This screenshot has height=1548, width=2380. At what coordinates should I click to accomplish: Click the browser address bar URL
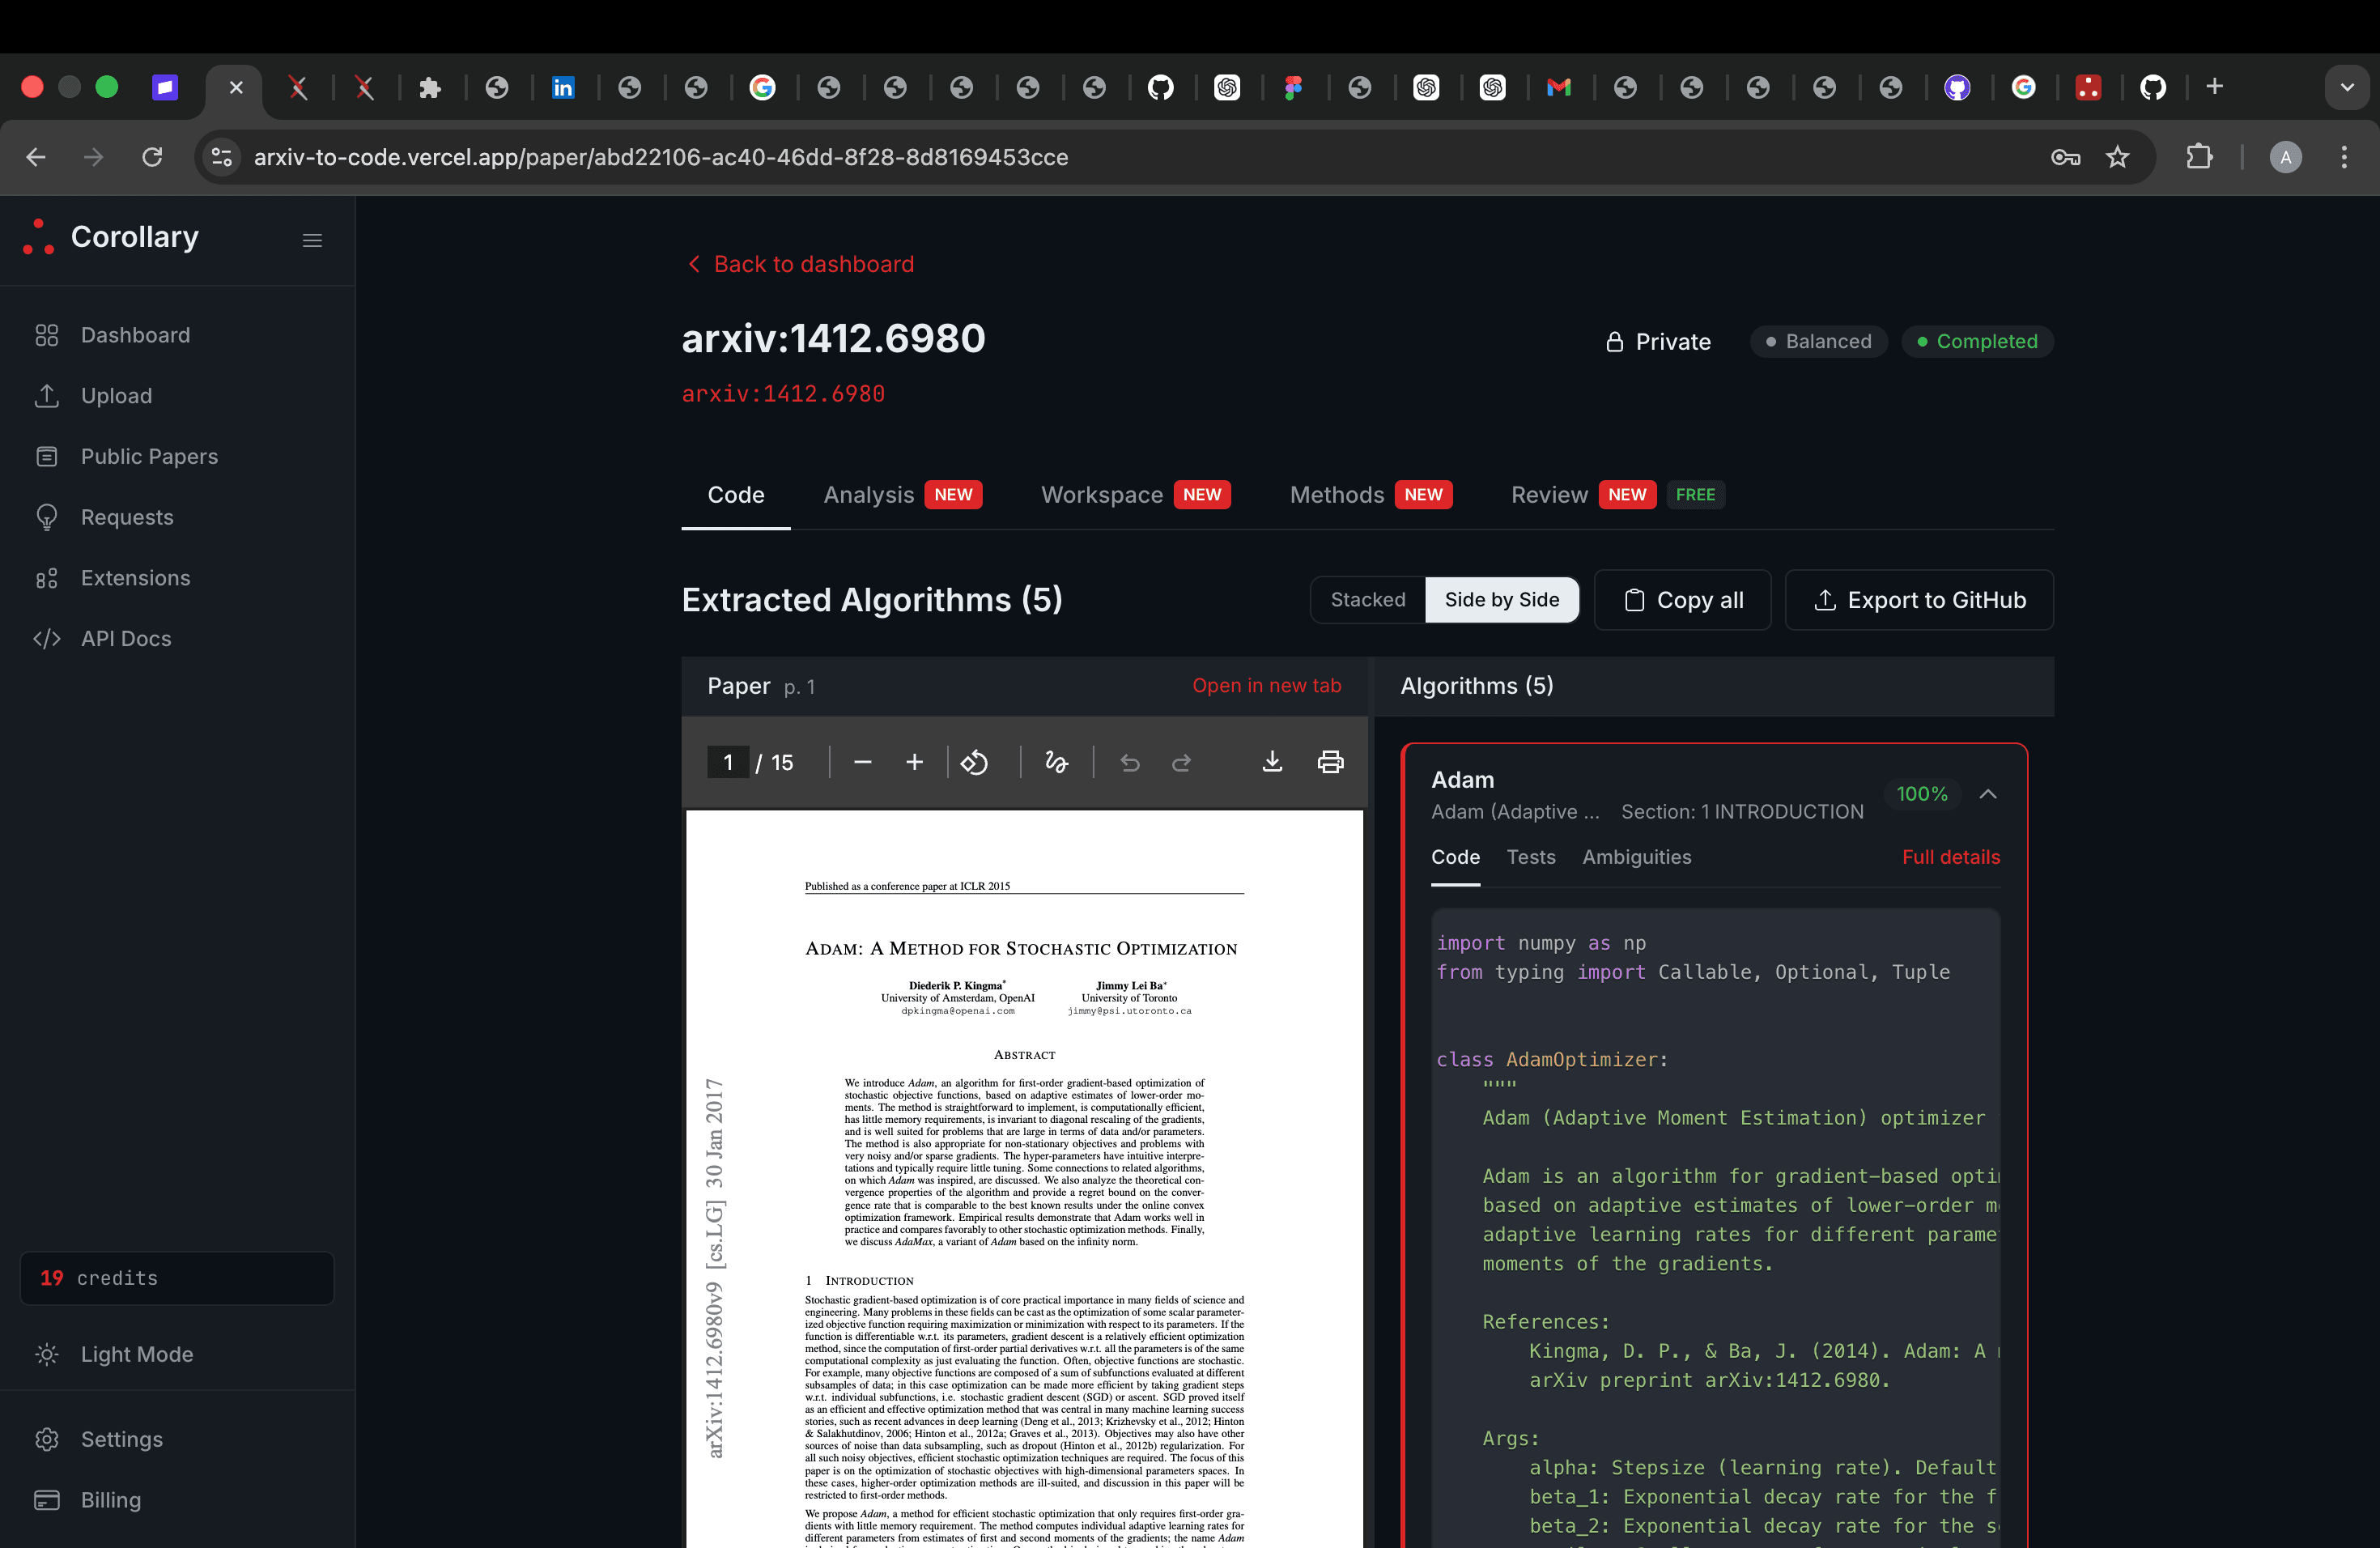661,157
